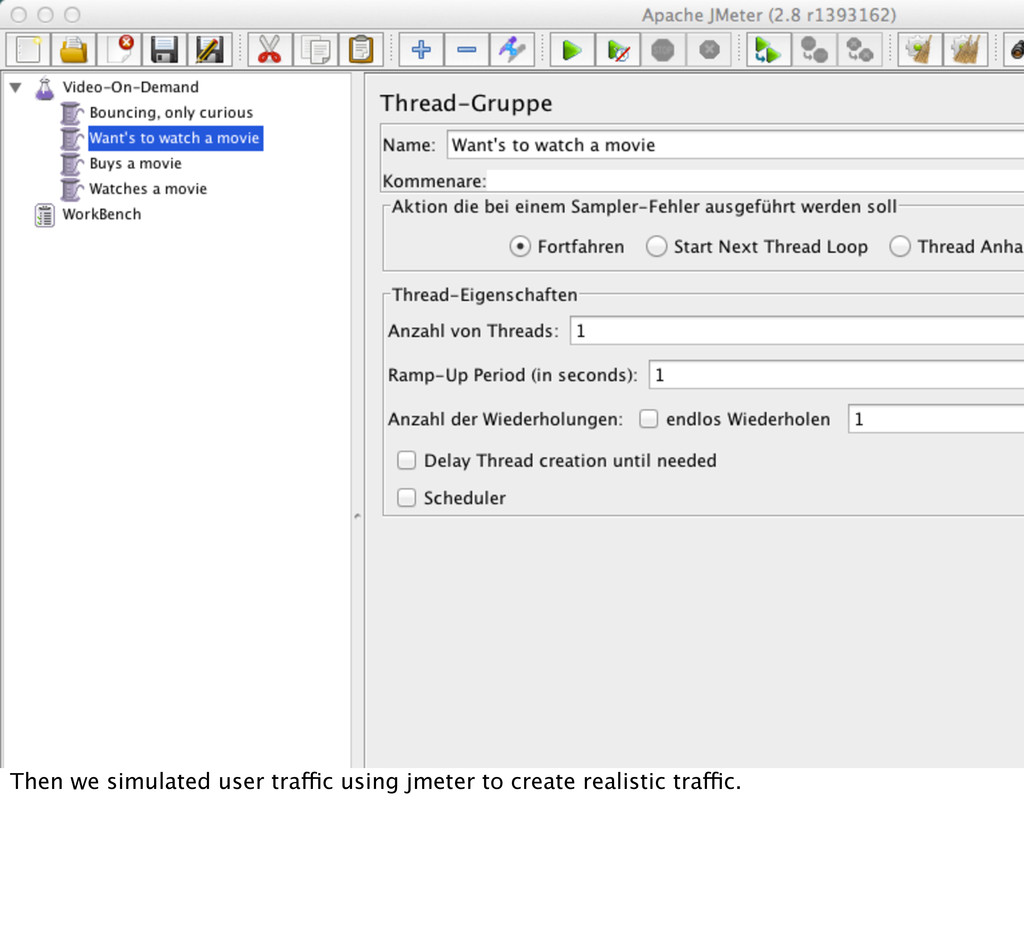Click the New test plan toolbar icon

28,50
